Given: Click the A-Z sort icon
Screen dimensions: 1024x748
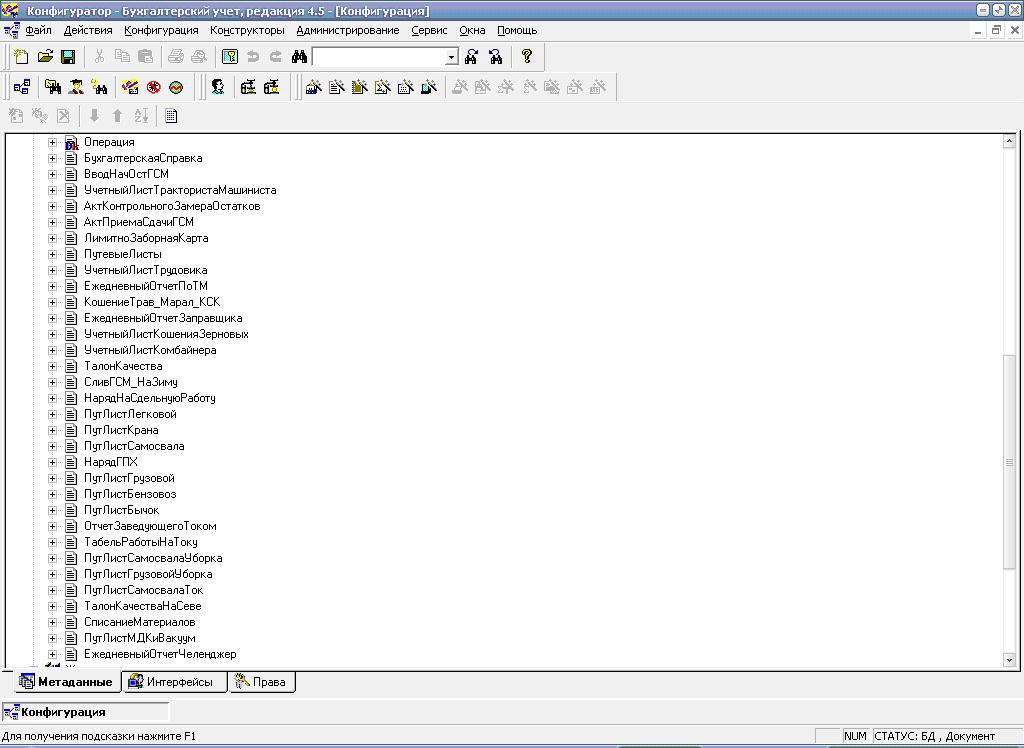Looking at the screenshot, I should coord(141,116).
